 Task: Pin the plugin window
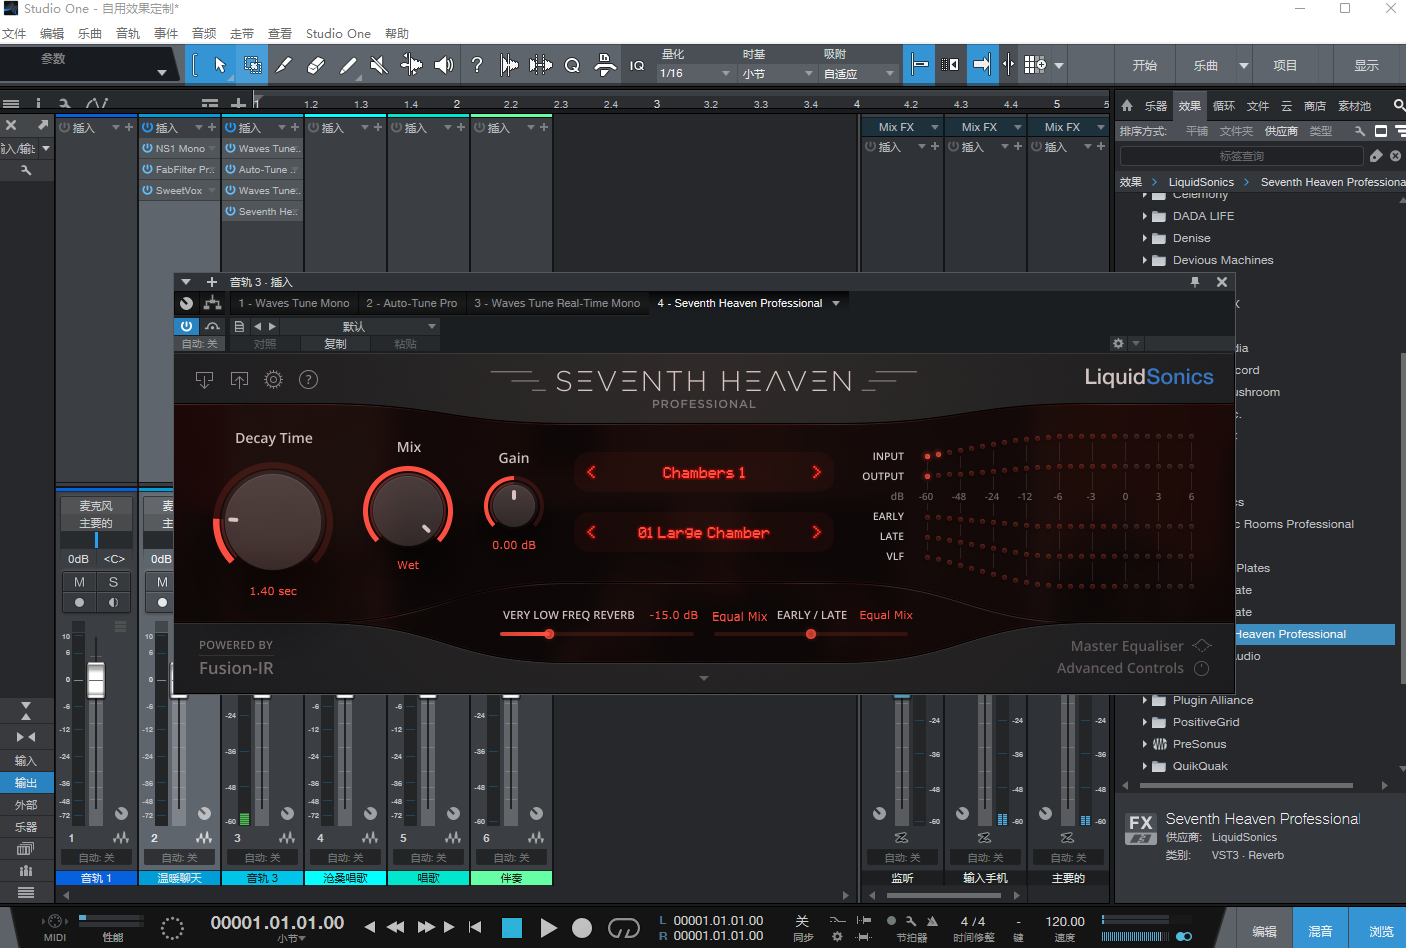(1194, 282)
